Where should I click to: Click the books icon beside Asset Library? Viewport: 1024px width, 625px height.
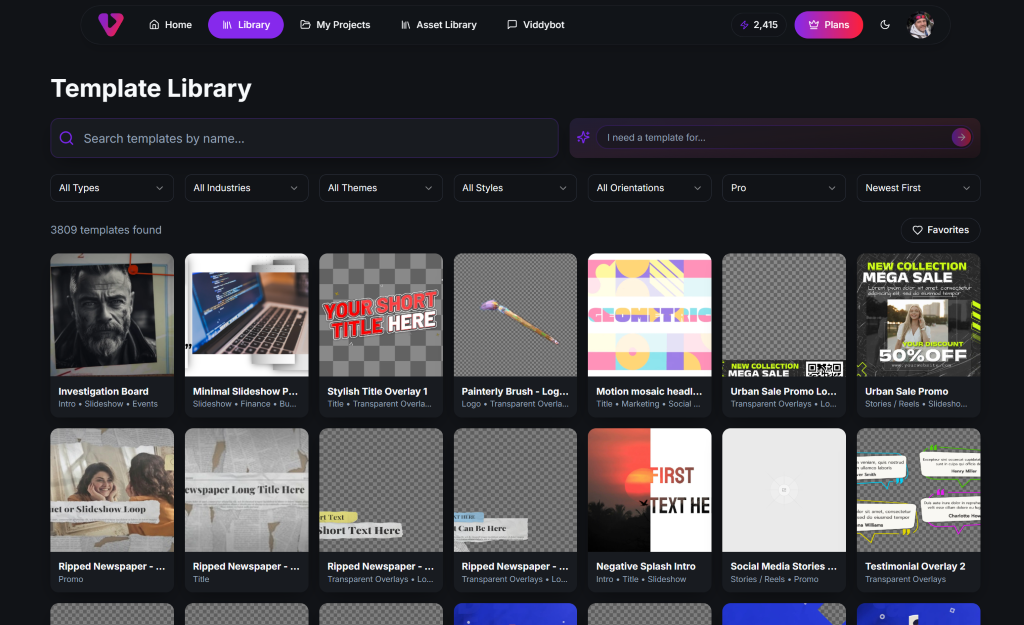click(x=406, y=25)
